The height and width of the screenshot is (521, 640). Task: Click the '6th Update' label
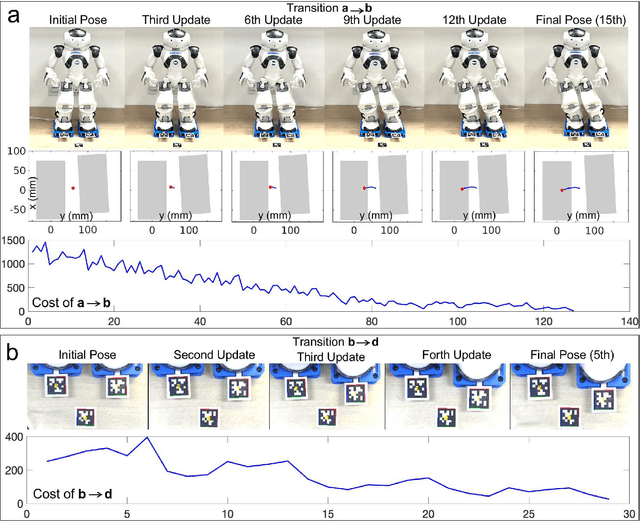(x=273, y=20)
